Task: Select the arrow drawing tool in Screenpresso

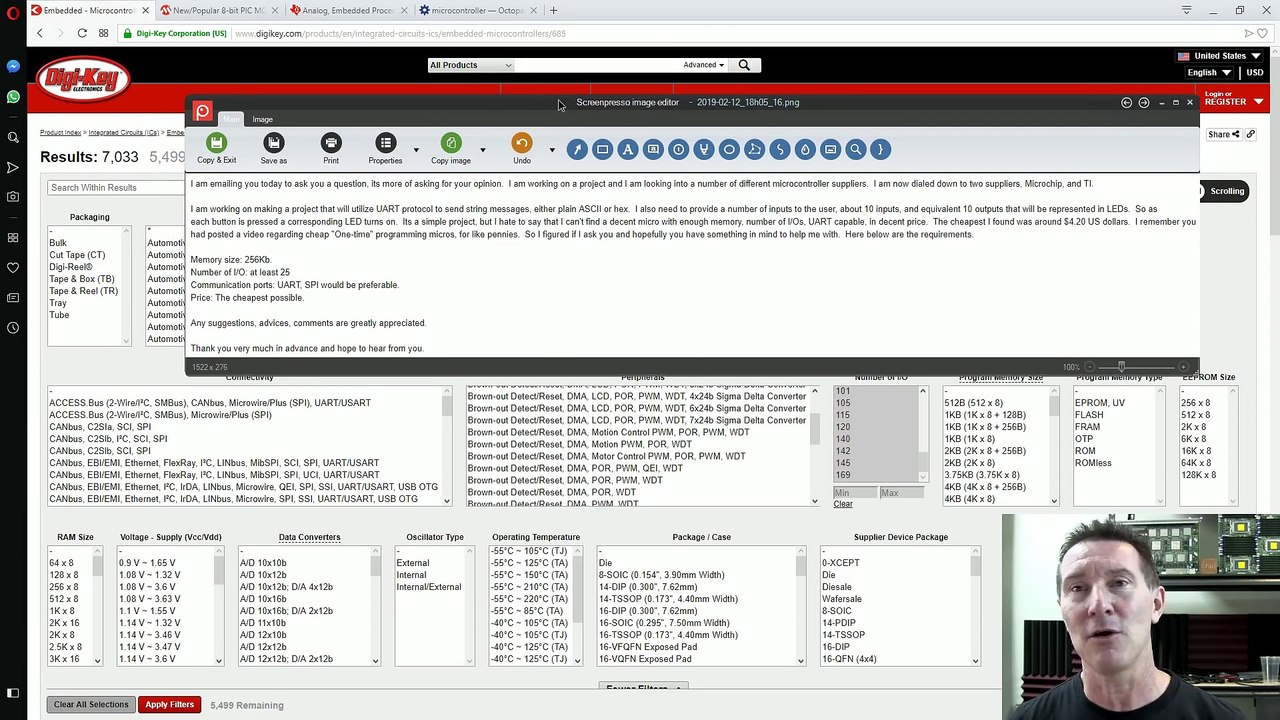Action: point(577,149)
